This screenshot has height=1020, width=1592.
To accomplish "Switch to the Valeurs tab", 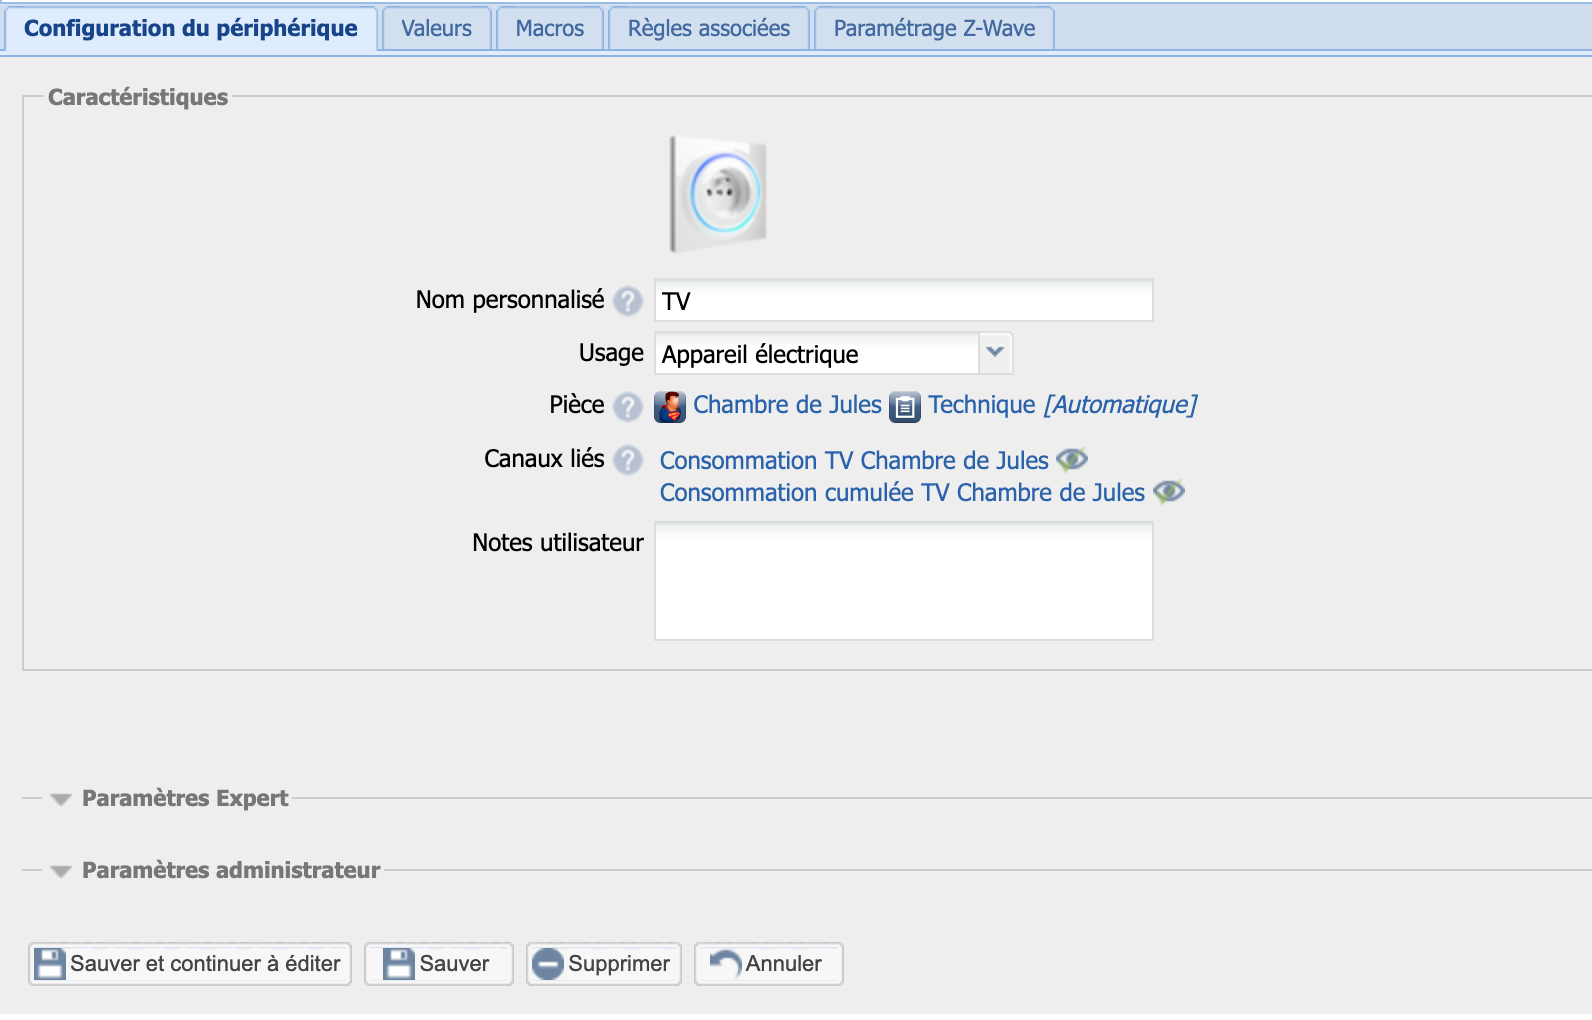I will (436, 28).
